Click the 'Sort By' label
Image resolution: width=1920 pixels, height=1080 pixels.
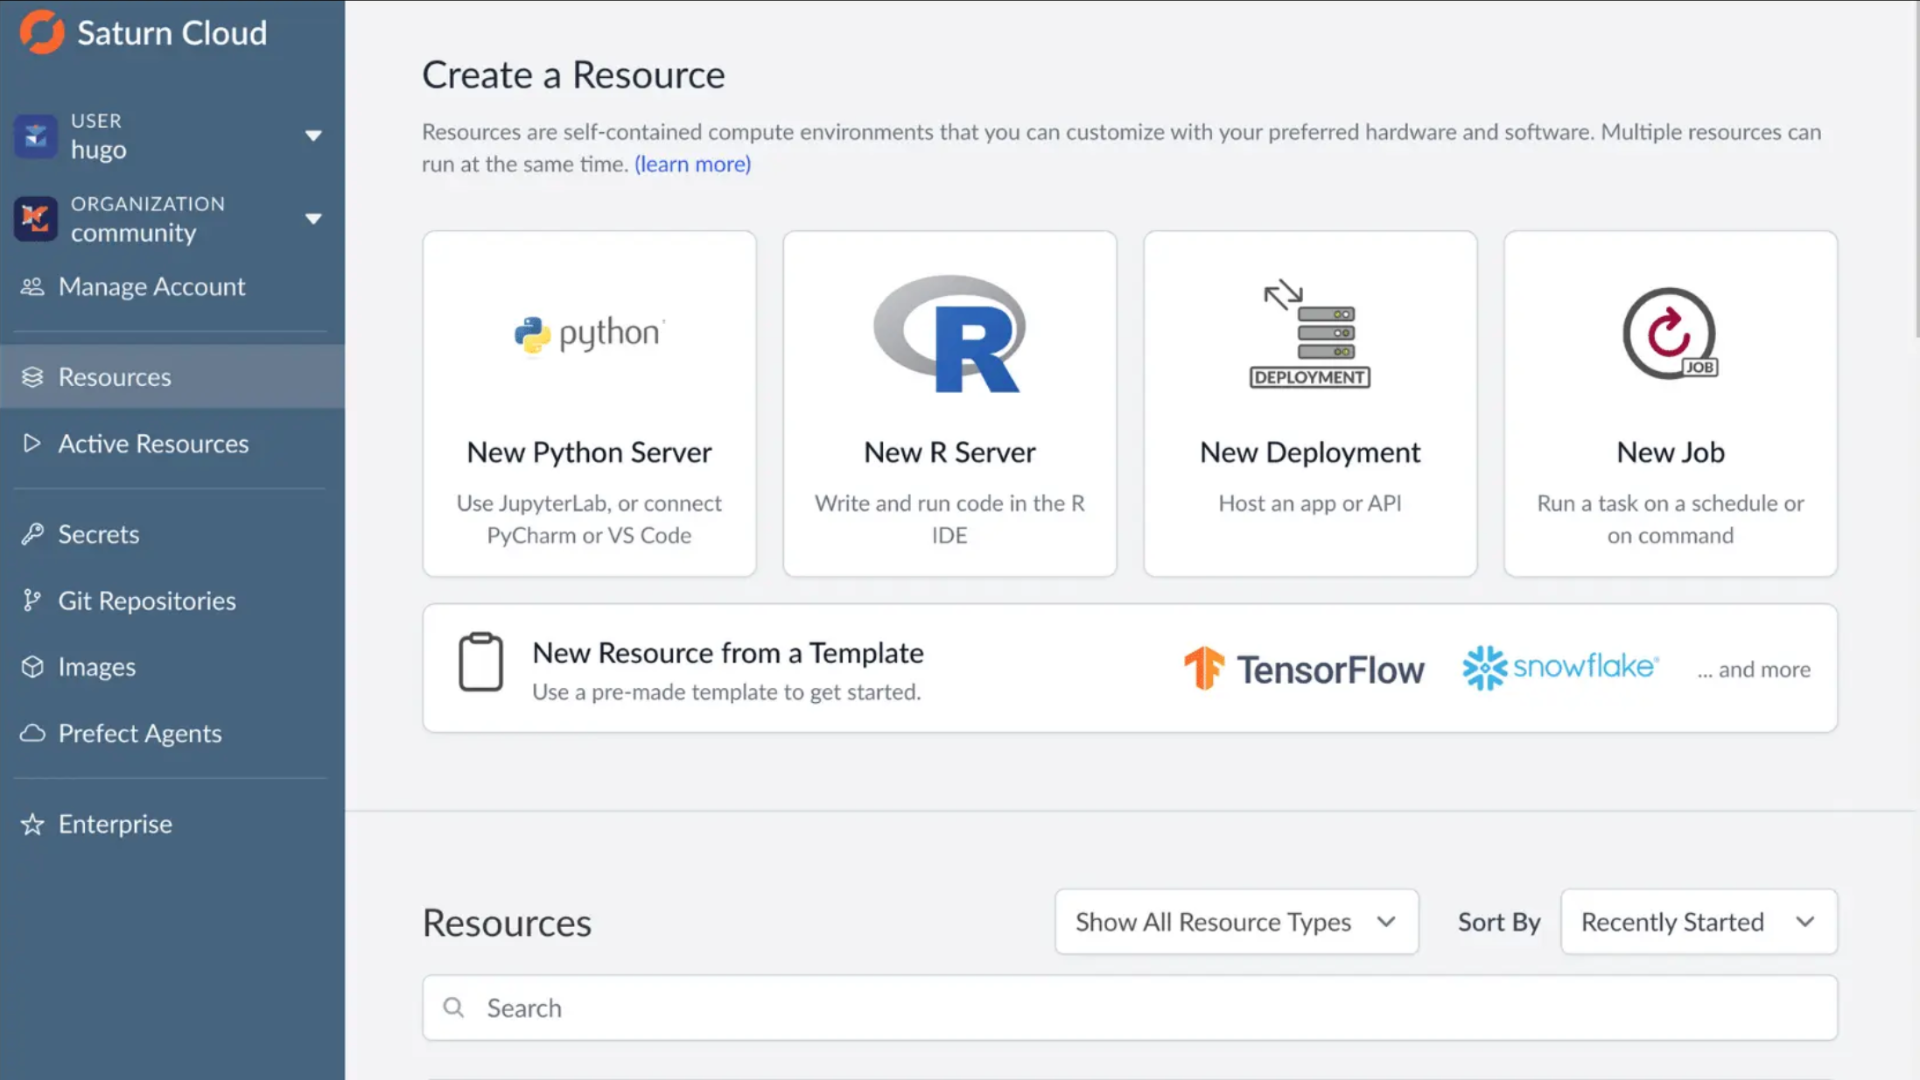click(1499, 922)
